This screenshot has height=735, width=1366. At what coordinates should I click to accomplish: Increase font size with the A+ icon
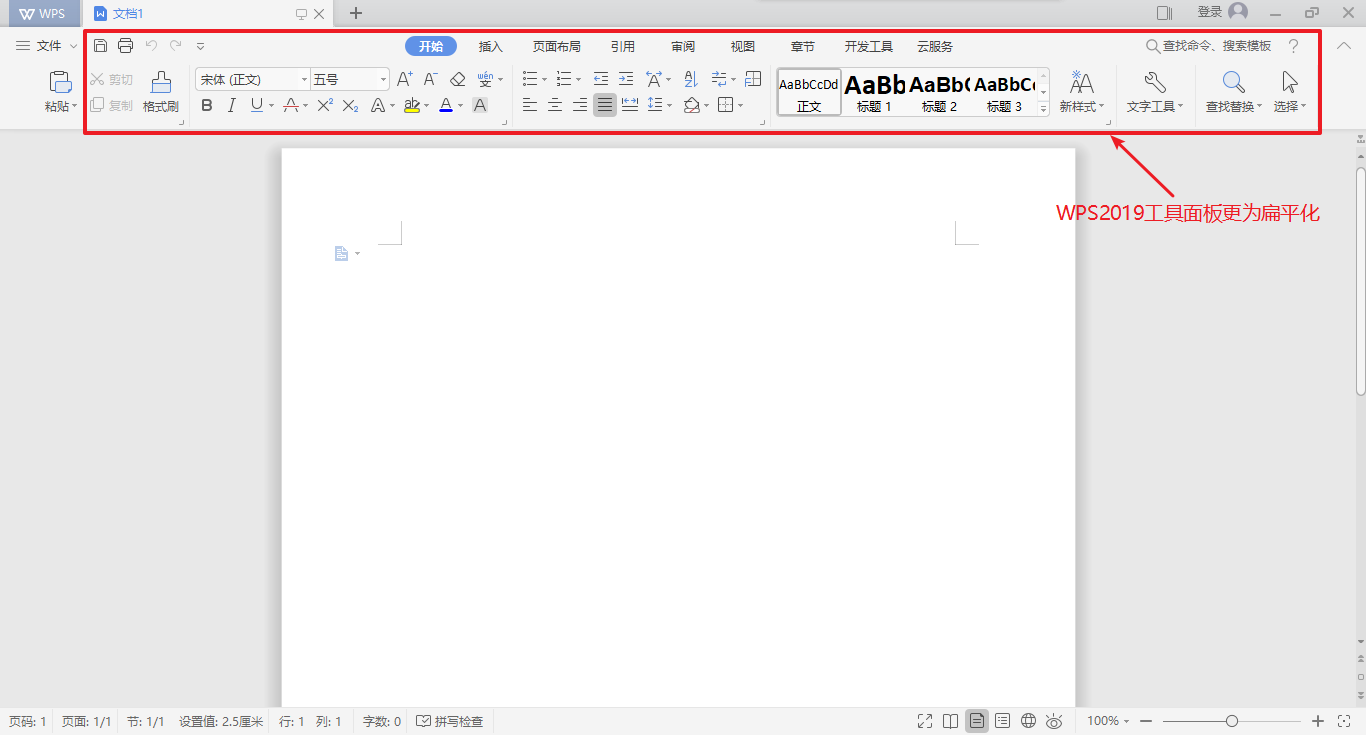point(404,79)
